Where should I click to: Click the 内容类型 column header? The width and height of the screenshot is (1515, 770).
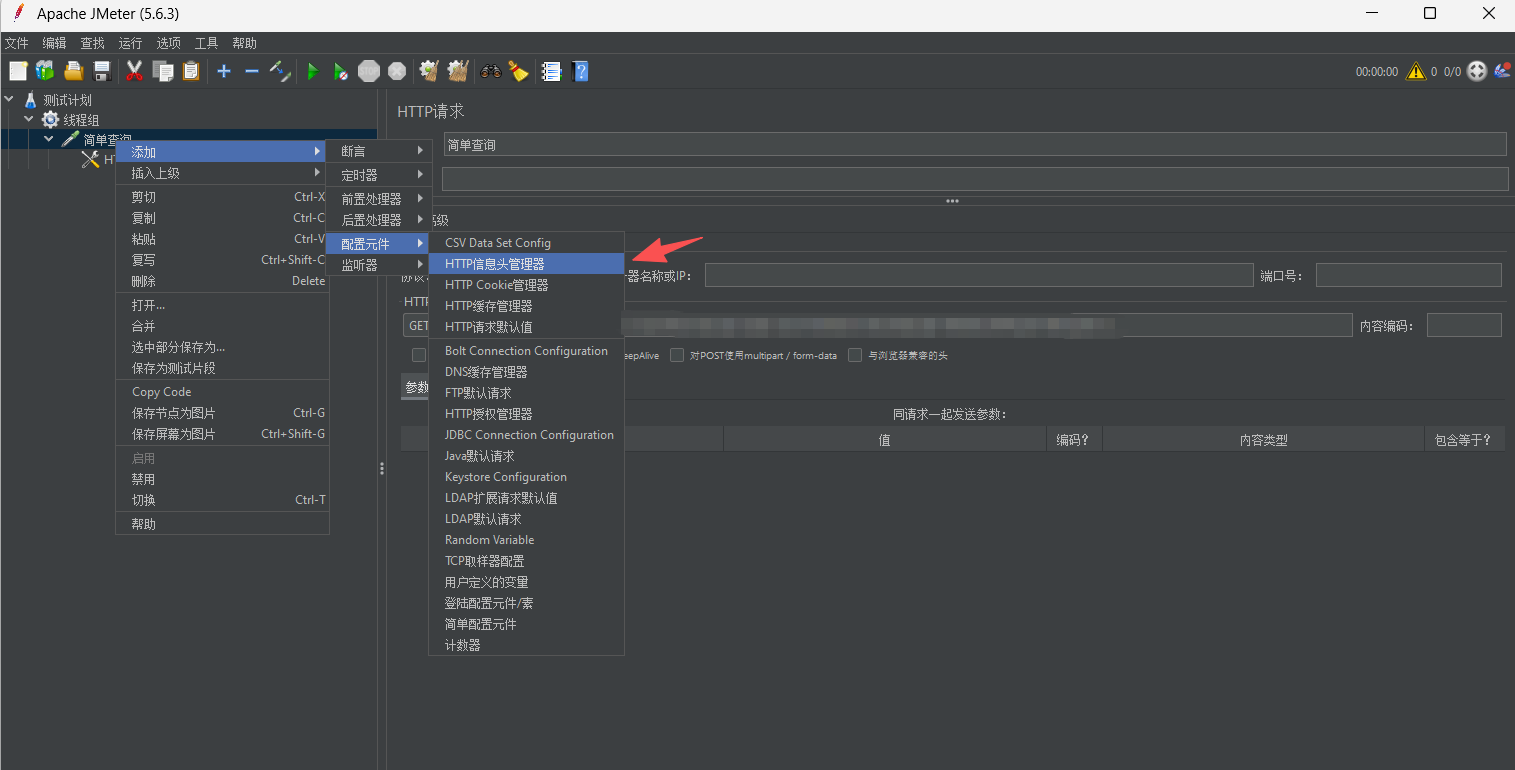1263,439
